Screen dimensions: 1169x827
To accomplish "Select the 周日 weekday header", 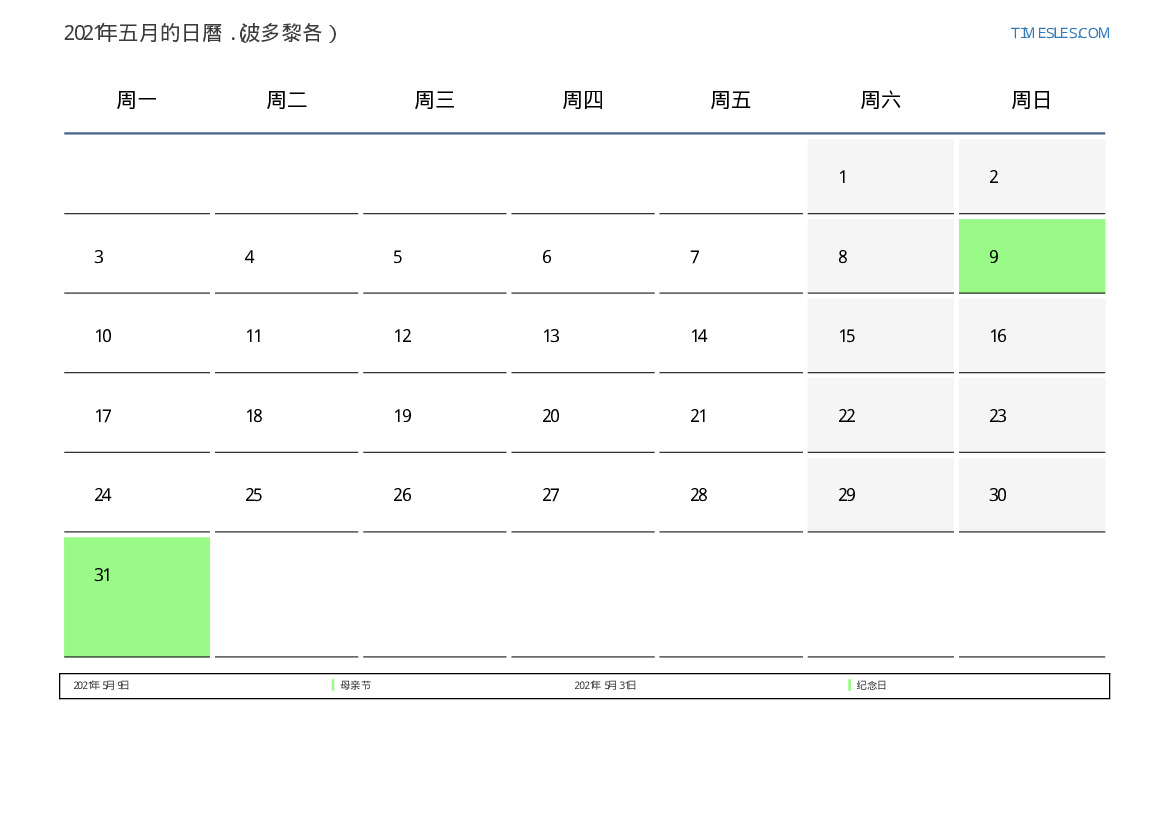I will [x=1032, y=100].
